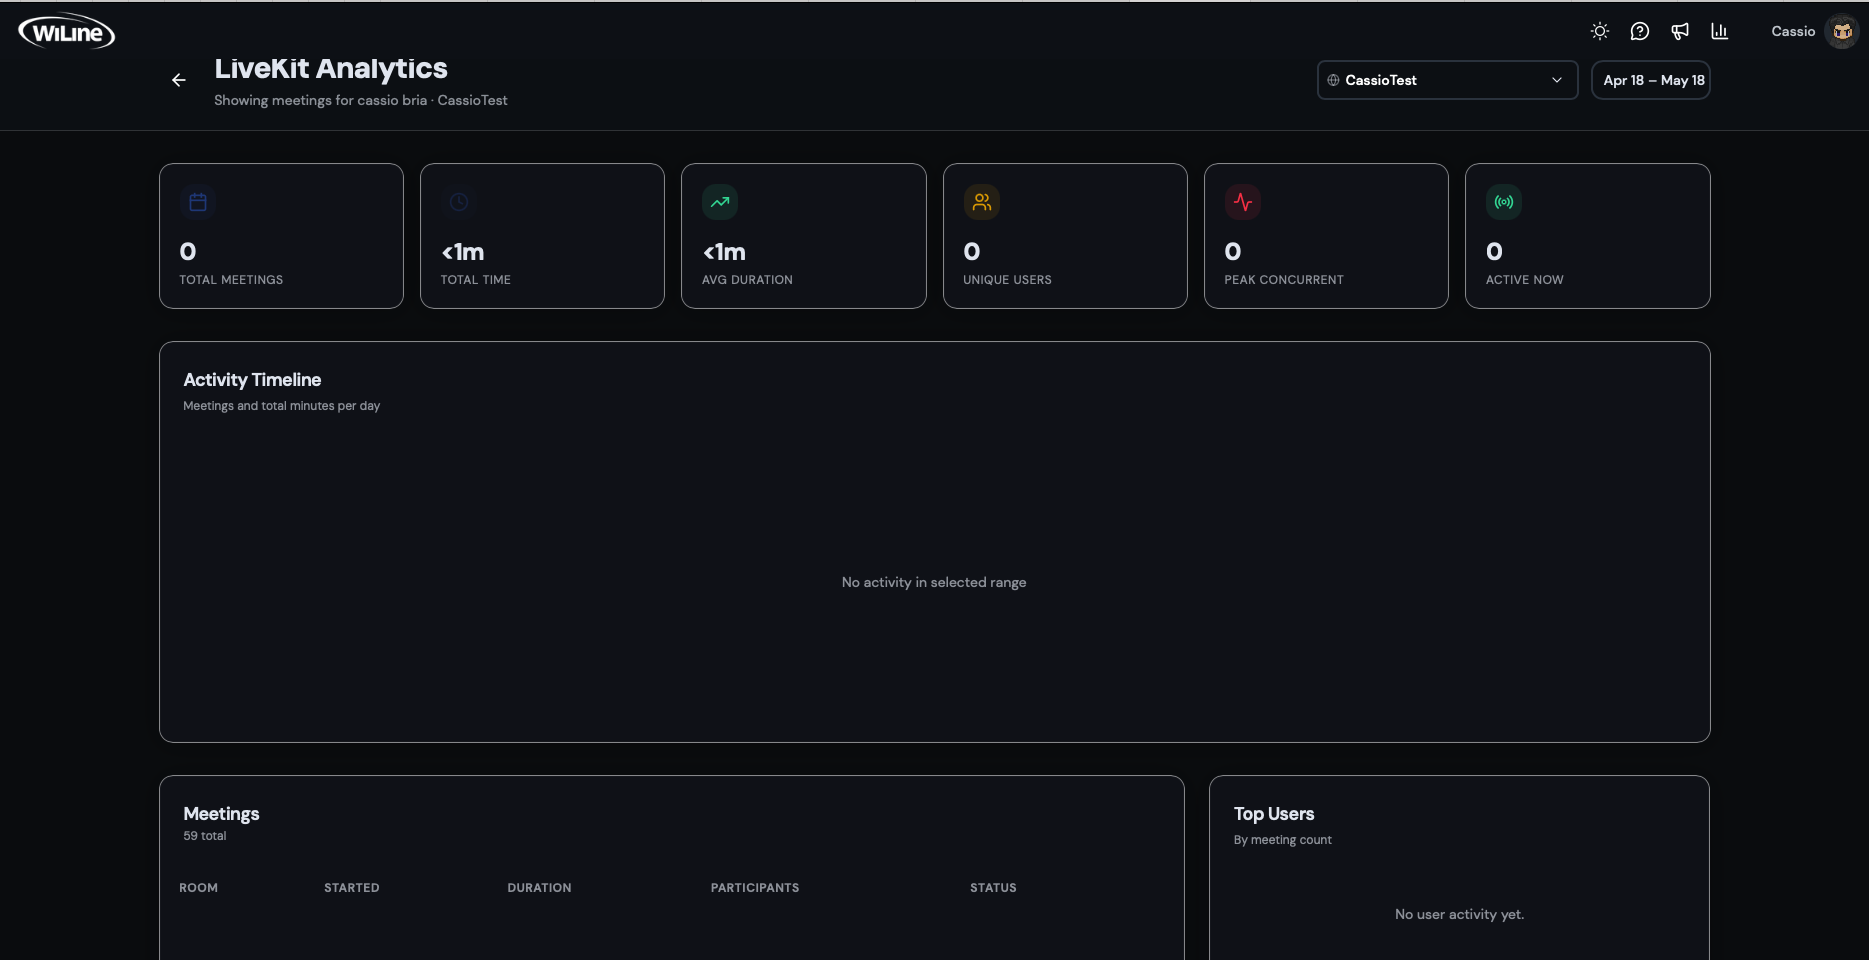Click 'No user activity yet.' message
Viewport: 1869px width, 960px height.
click(x=1459, y=914)
